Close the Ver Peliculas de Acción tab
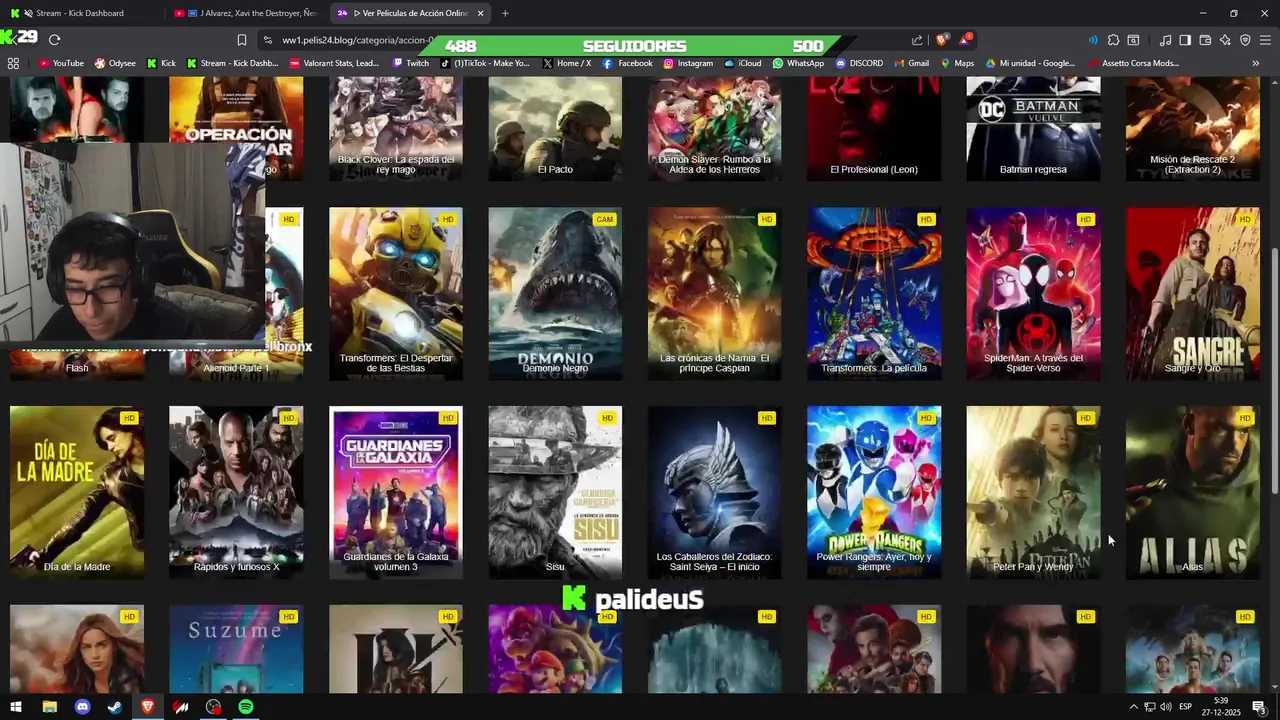Viewport: 1280px width, 720px height. pos(480,13)
